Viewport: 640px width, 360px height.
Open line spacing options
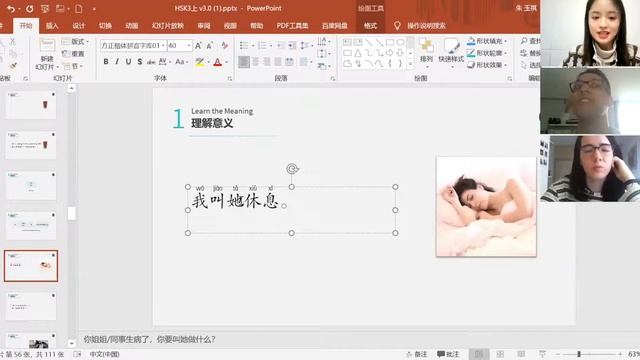[x=305, y=45]
